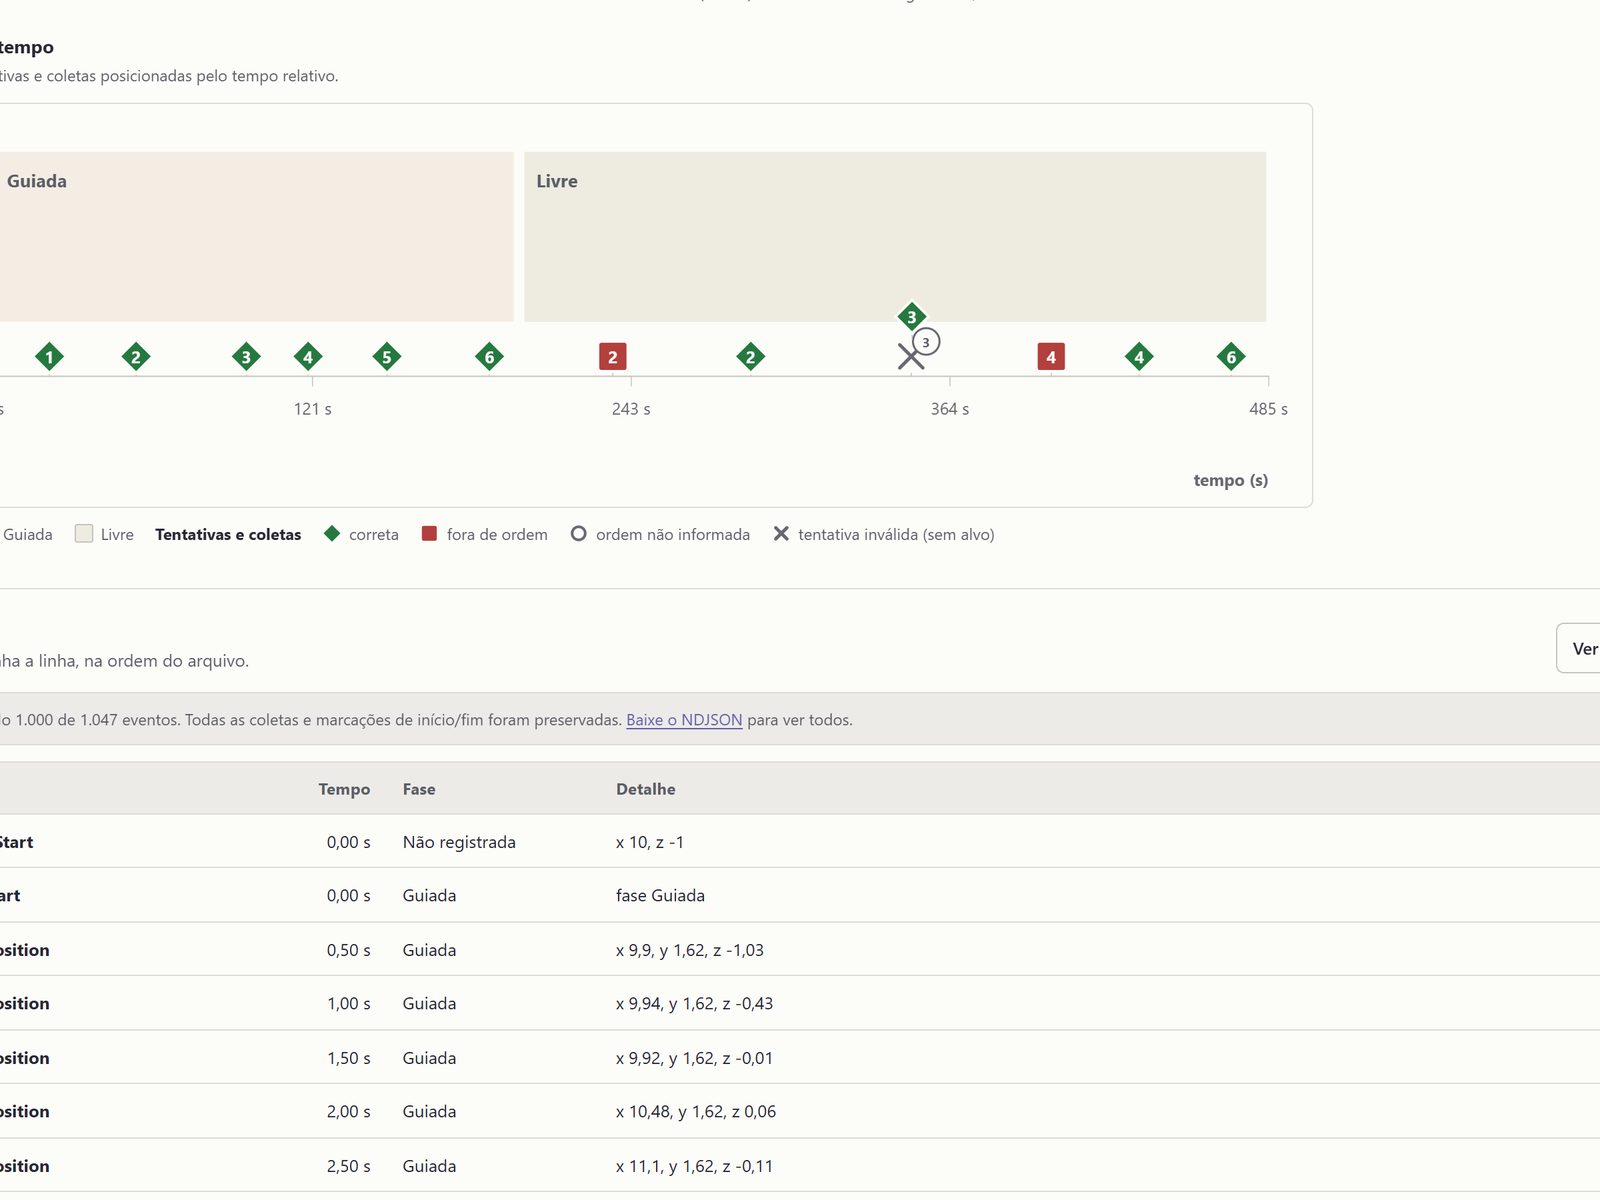
Task: Click the 'x 10, z -1' detail cell
Action: pos(650,842)
